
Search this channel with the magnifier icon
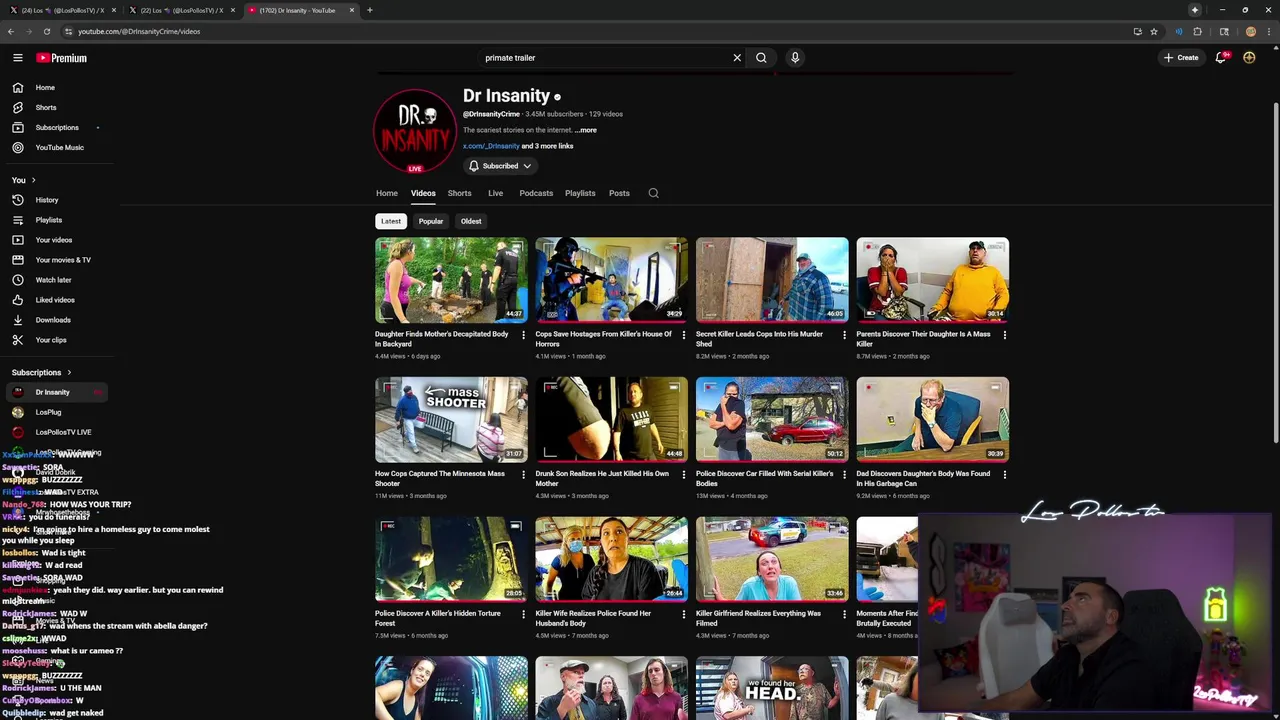coord(653,193)
